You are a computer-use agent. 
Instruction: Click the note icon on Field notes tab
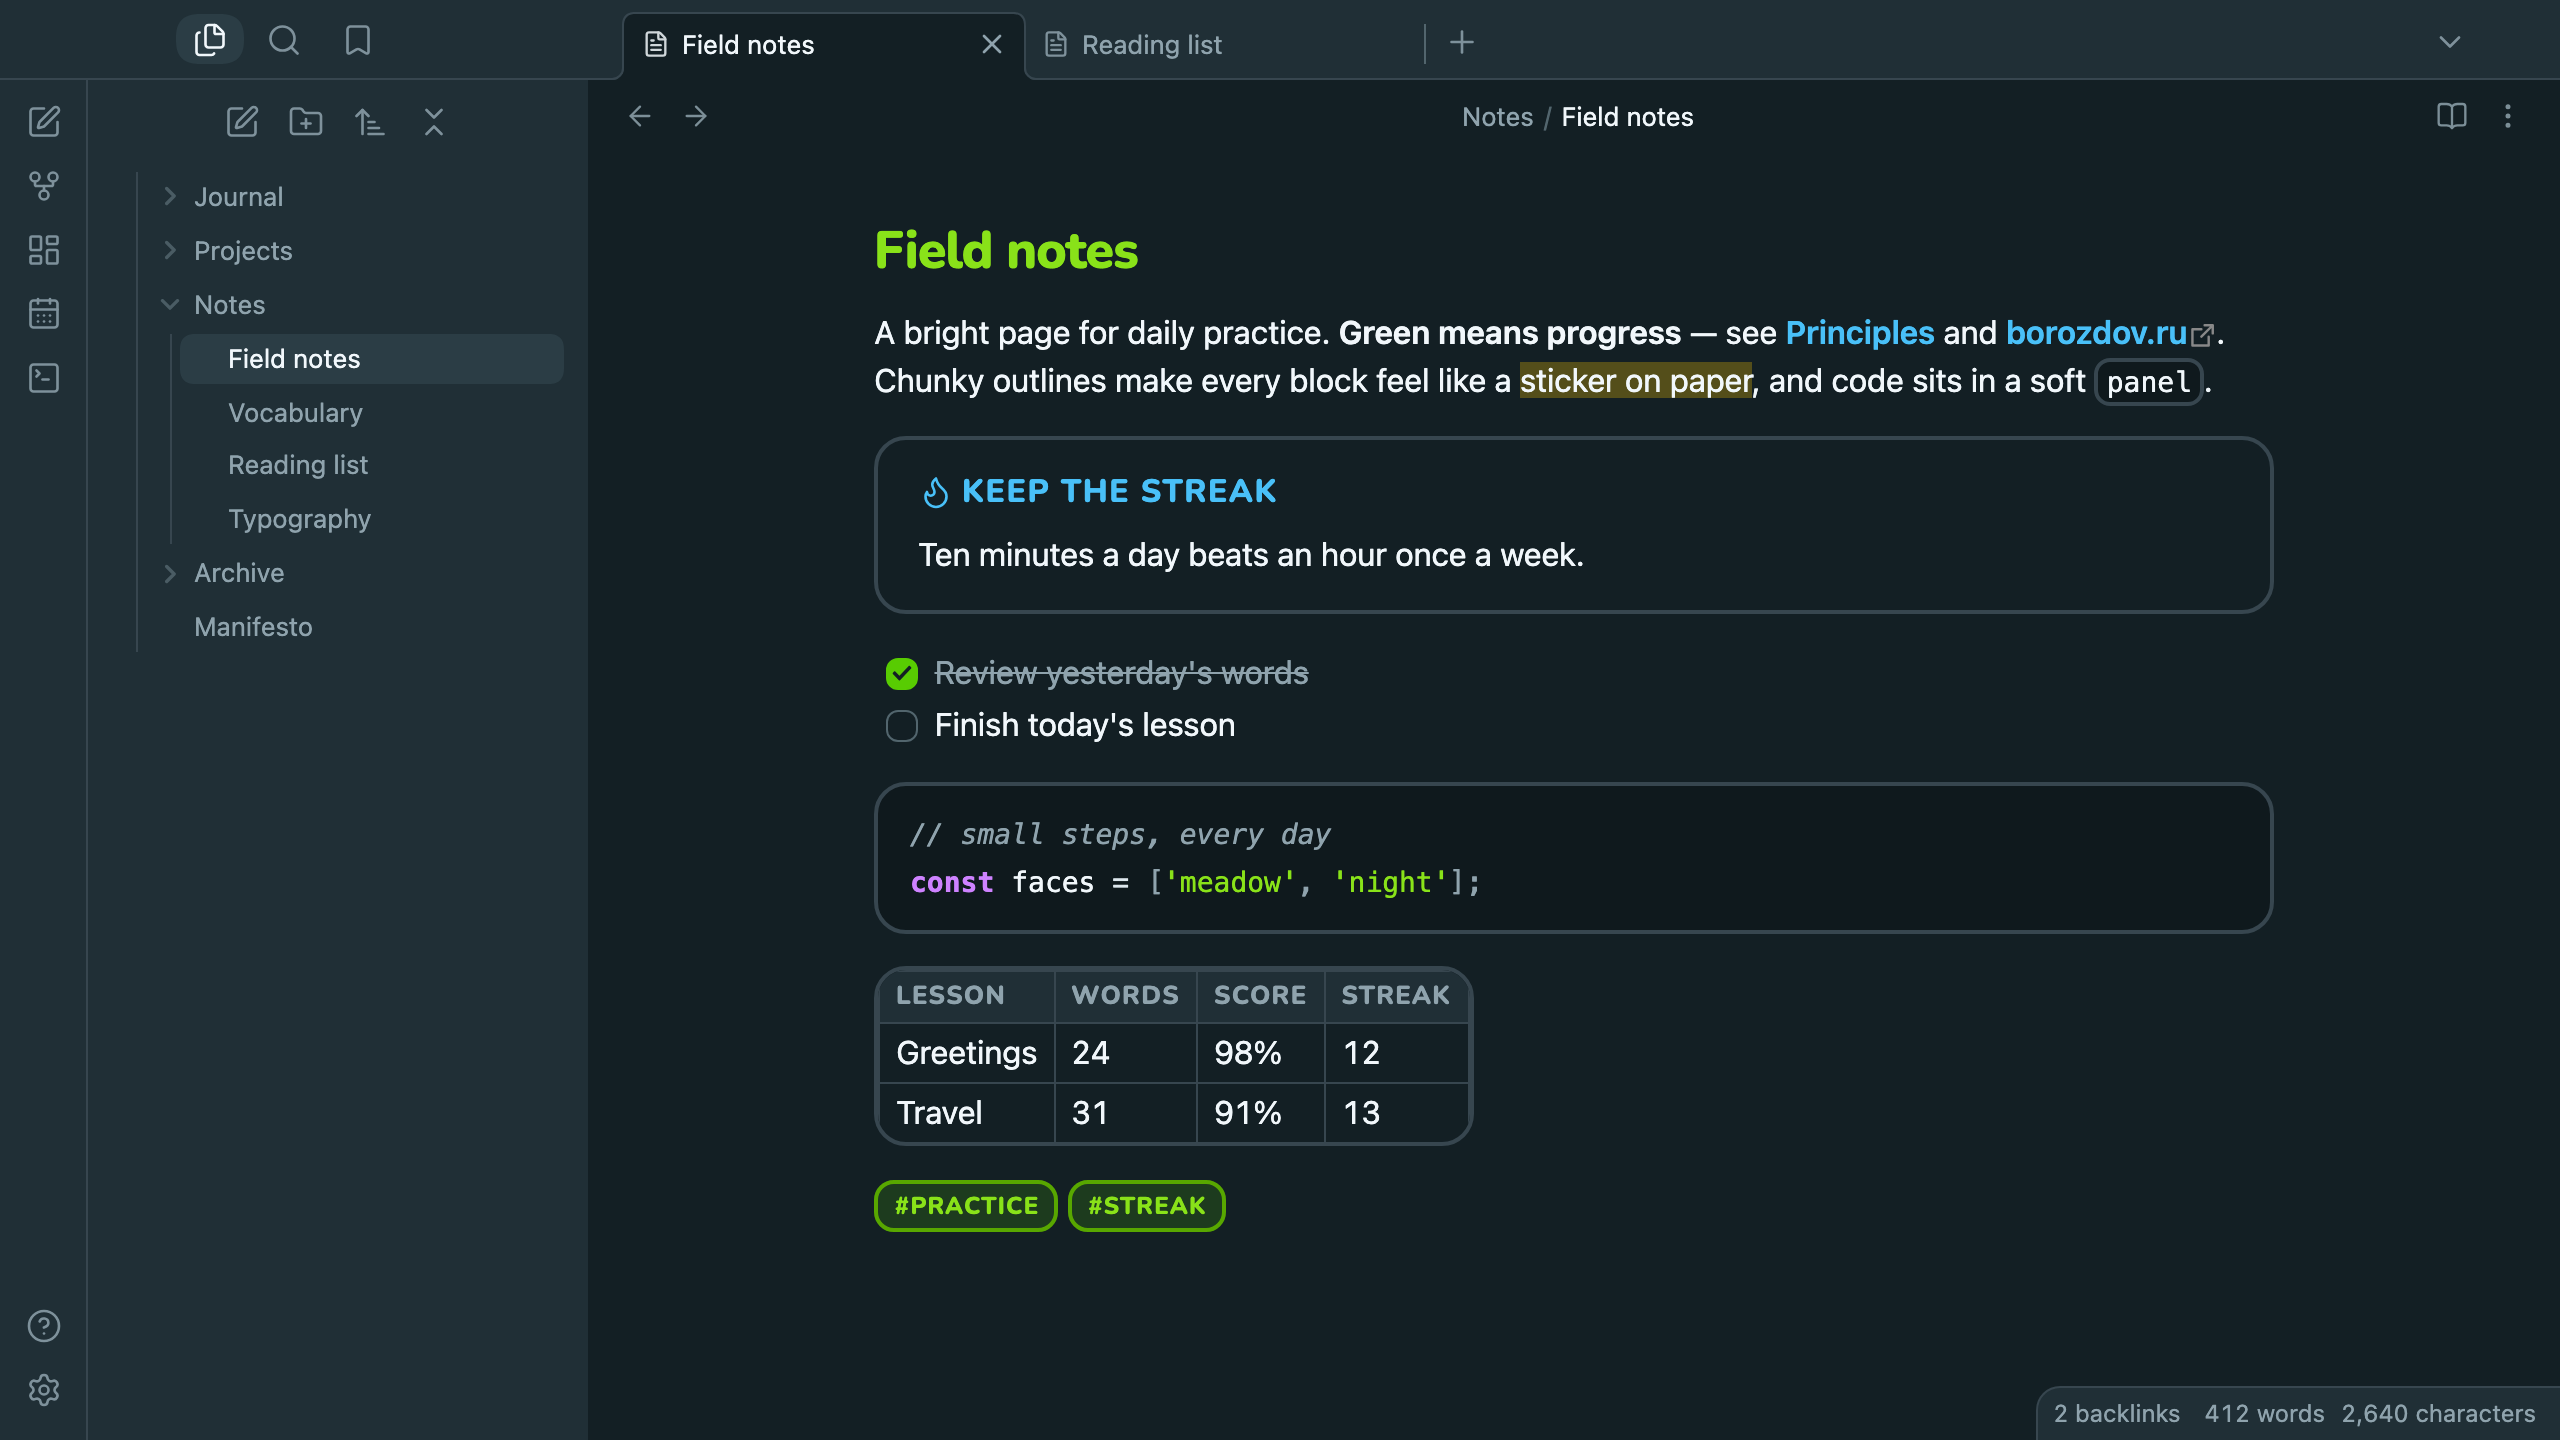click(x=656, y=44)
